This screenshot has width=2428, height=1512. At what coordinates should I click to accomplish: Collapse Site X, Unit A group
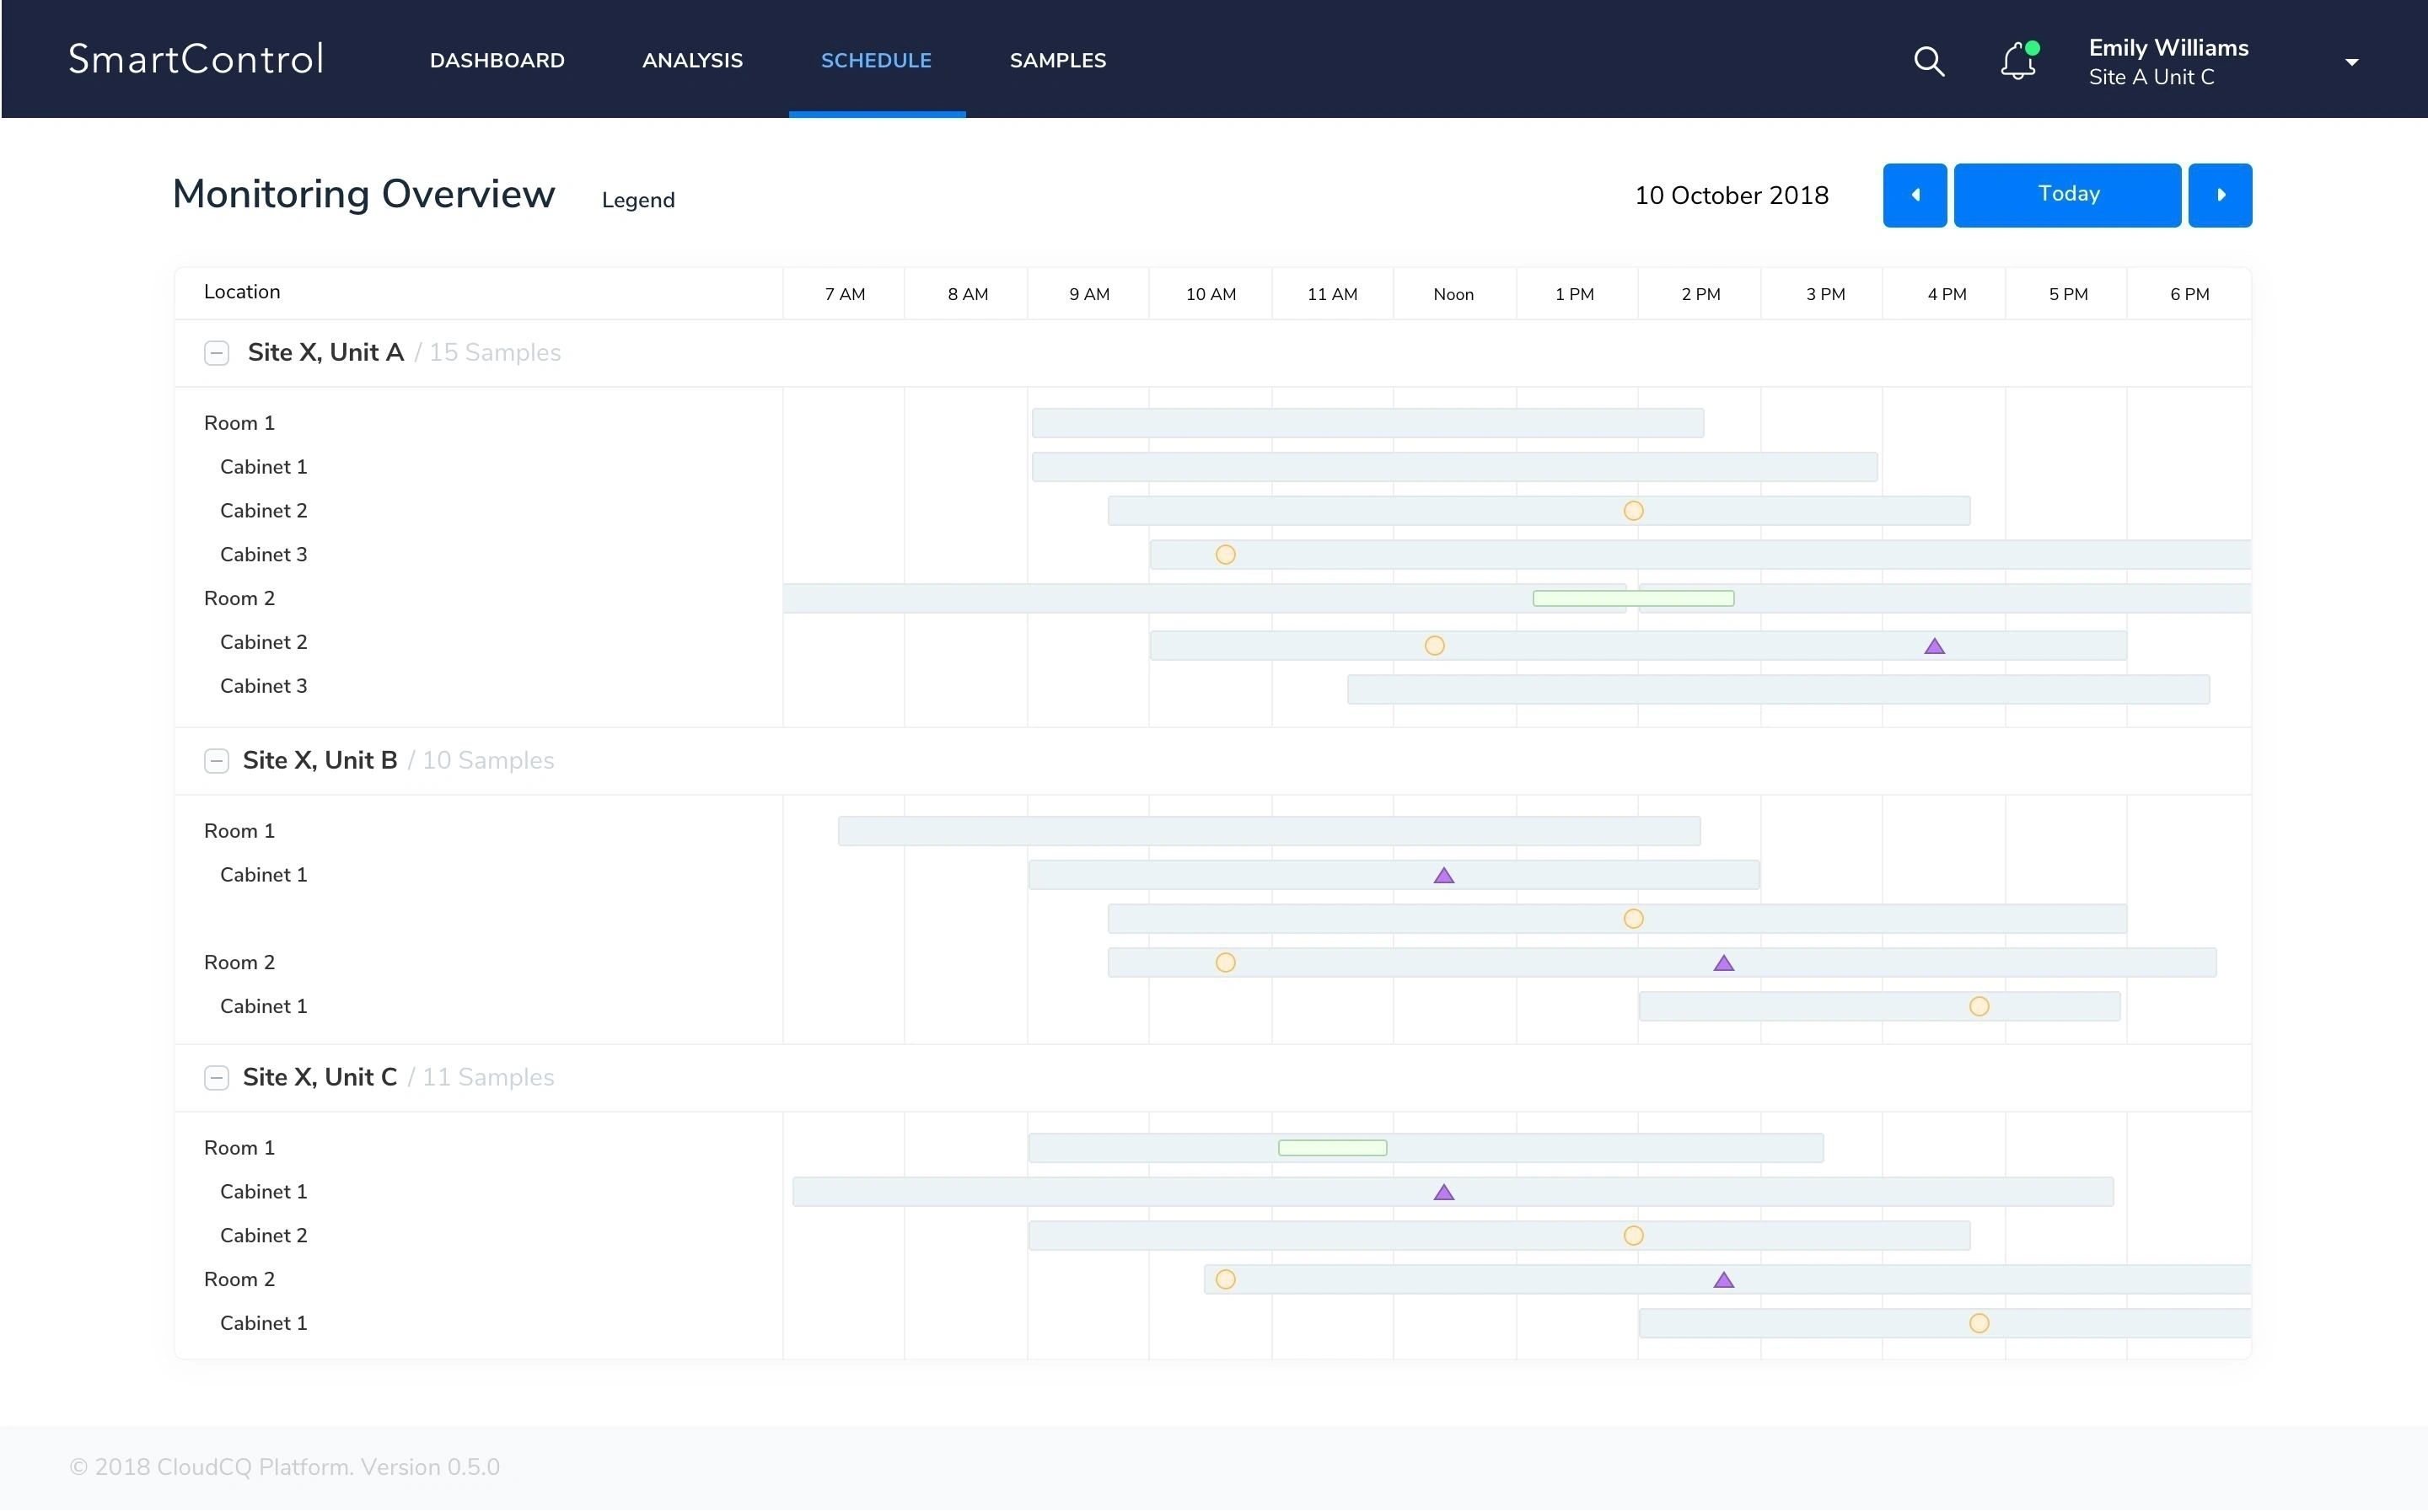pyautogui.click(x=216, y=353)
